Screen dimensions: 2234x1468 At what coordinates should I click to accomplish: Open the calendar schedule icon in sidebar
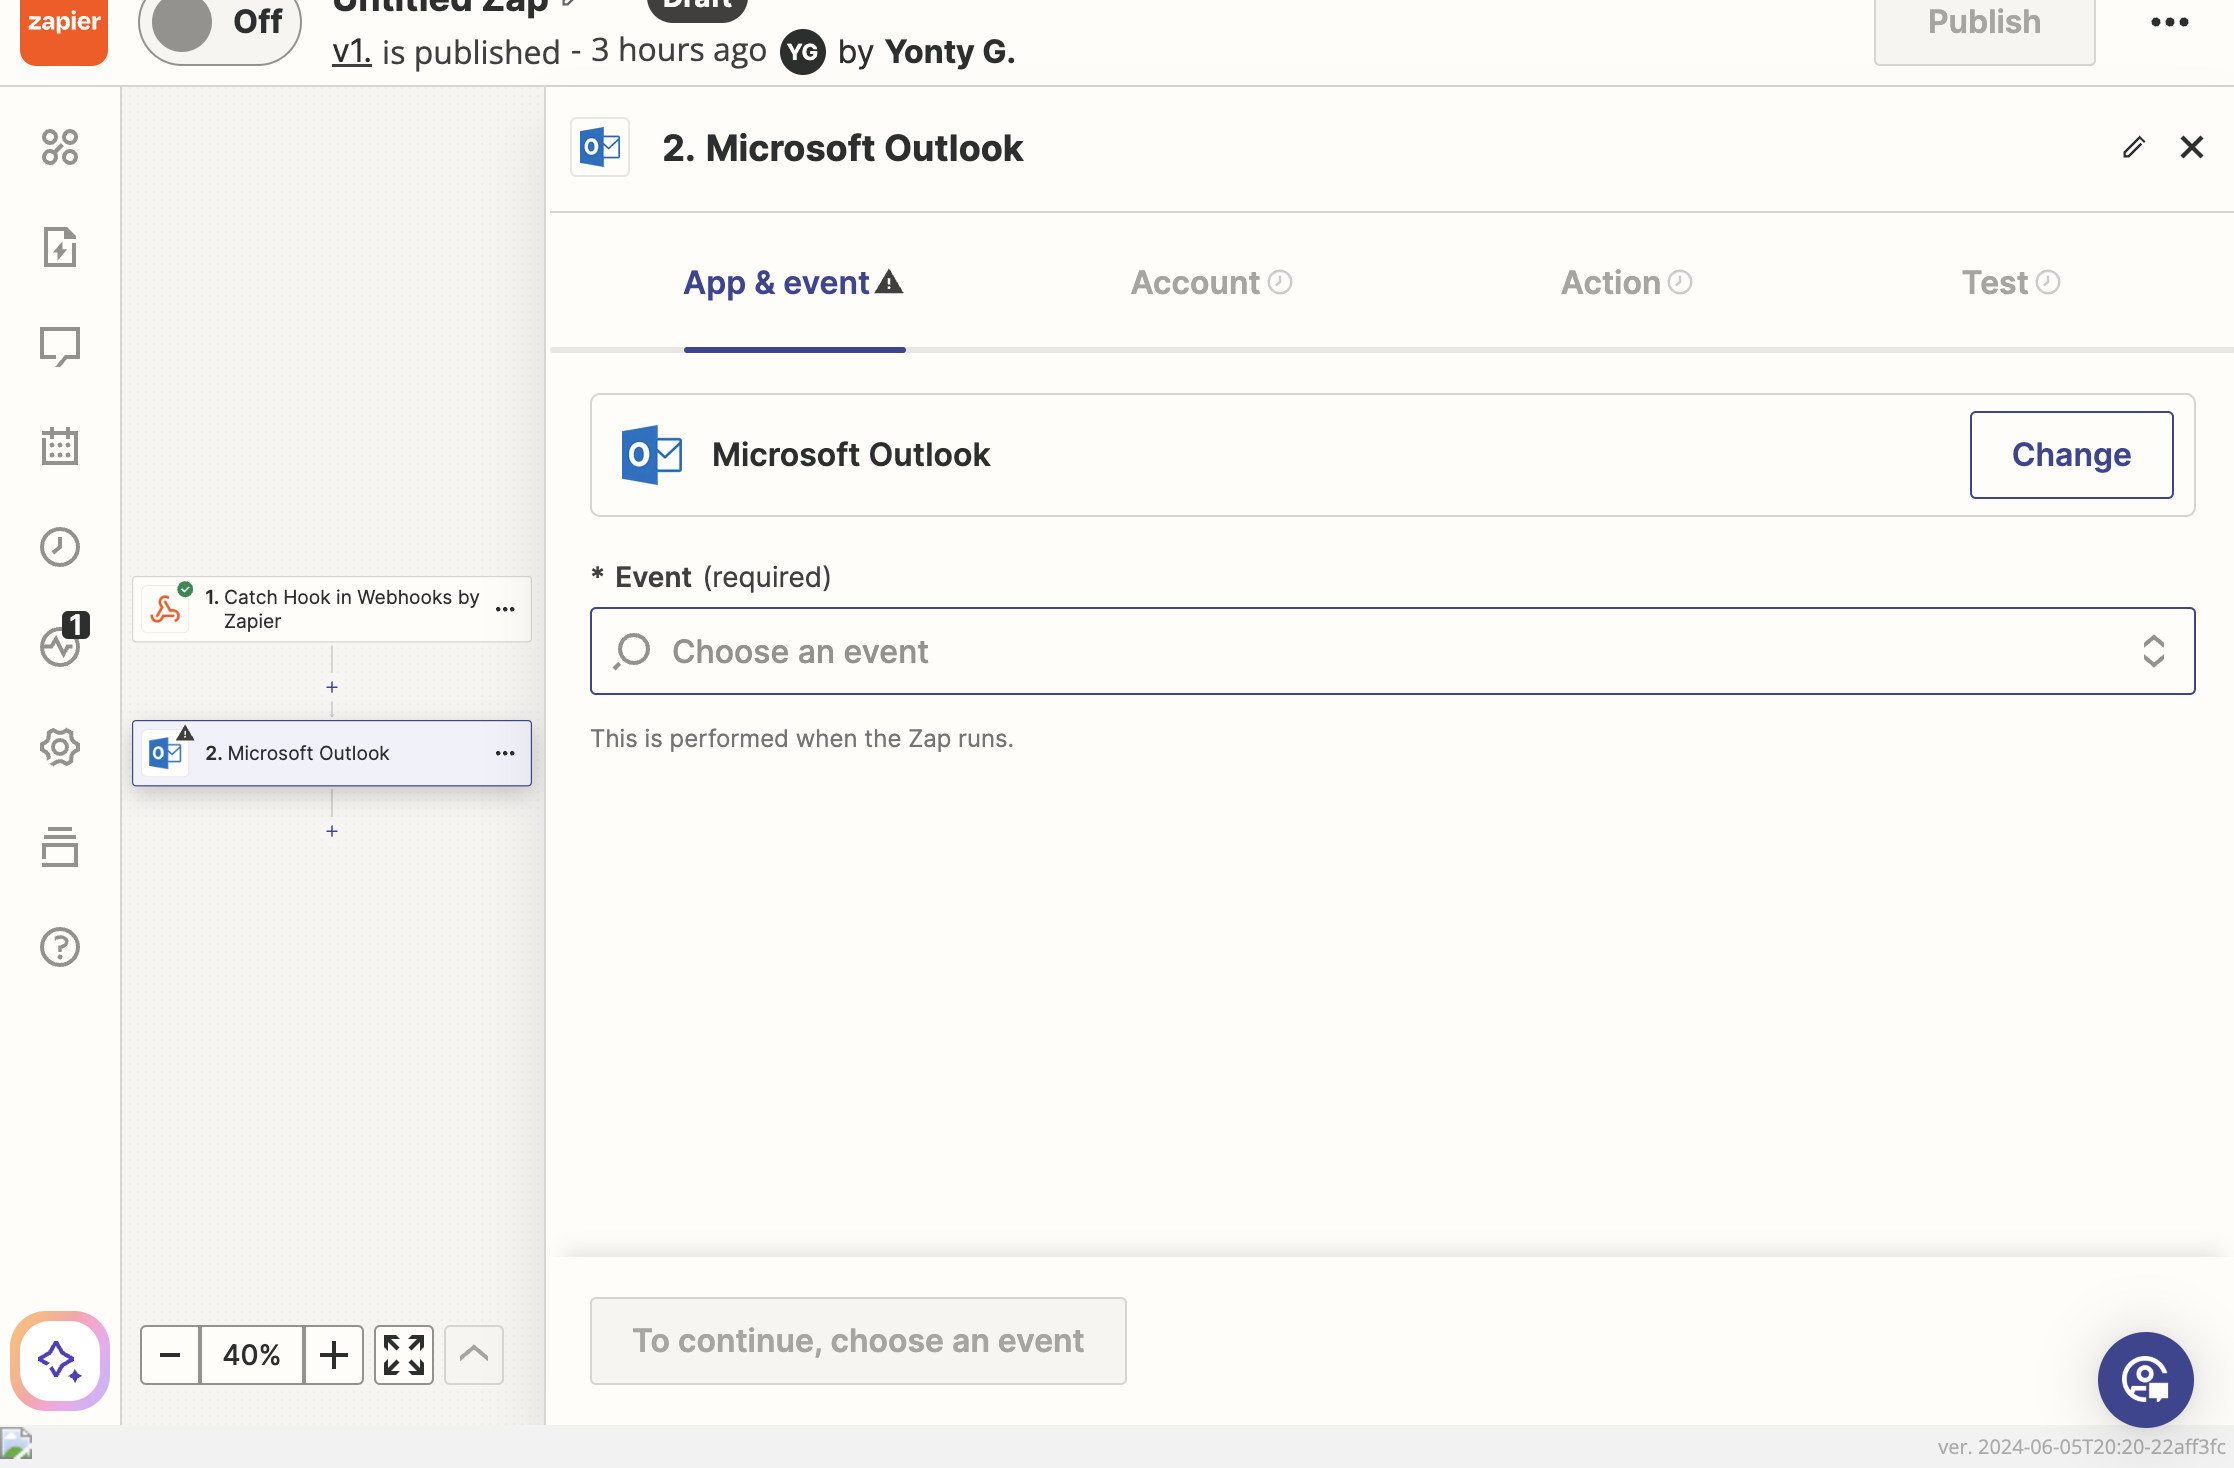click(x=60, y=446)
